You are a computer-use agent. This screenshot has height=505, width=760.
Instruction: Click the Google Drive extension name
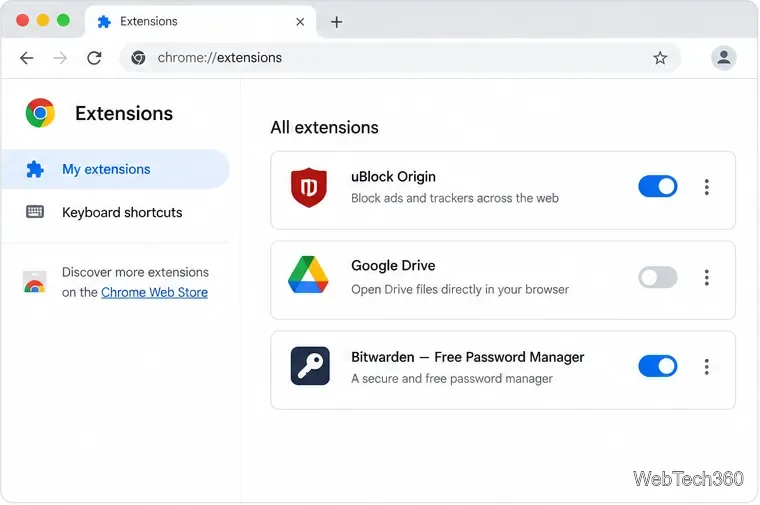[x=393, y=266]
